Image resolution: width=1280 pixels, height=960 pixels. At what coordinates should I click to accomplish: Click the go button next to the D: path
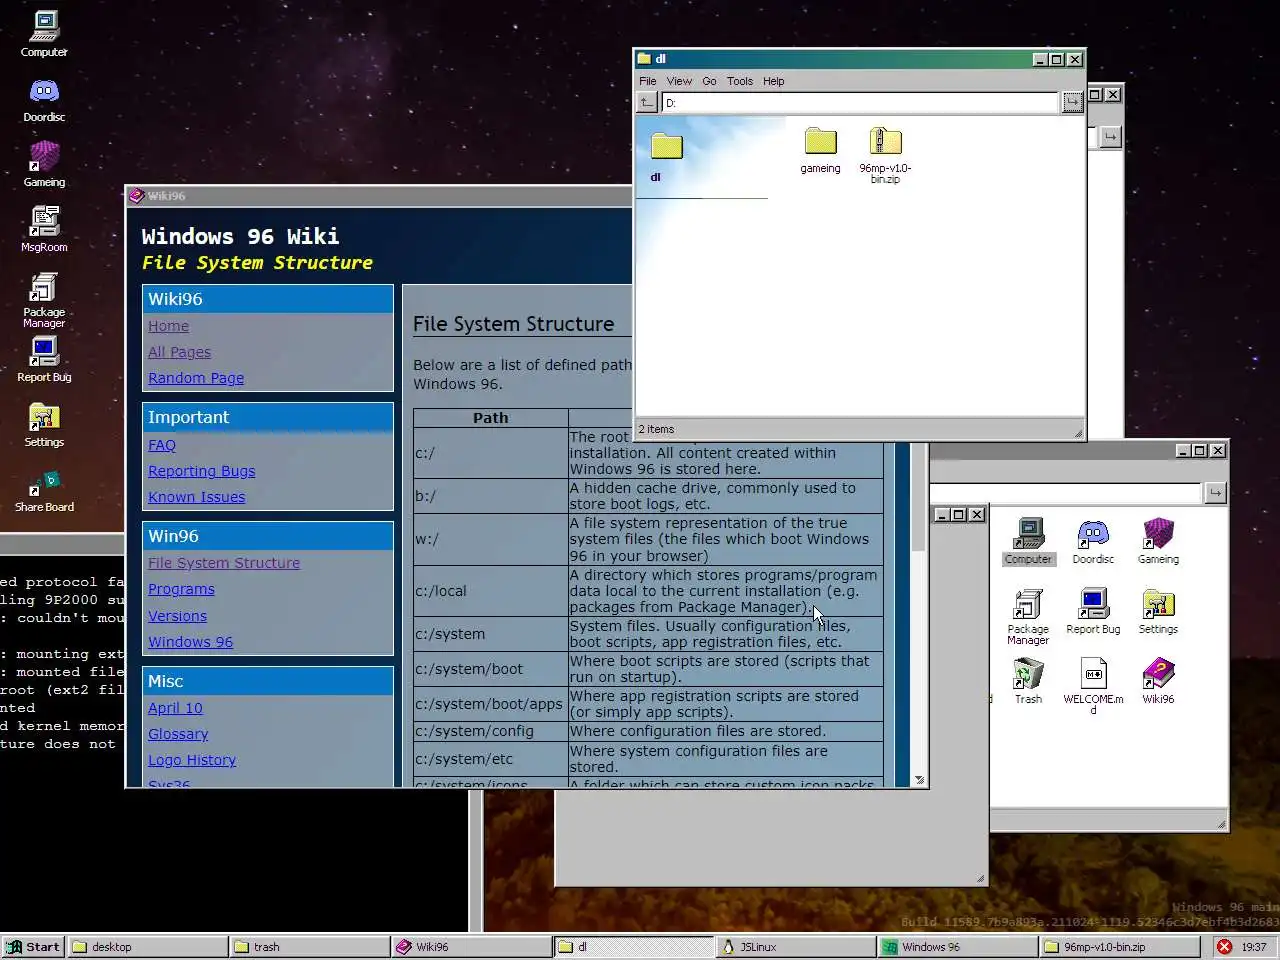1072,102
